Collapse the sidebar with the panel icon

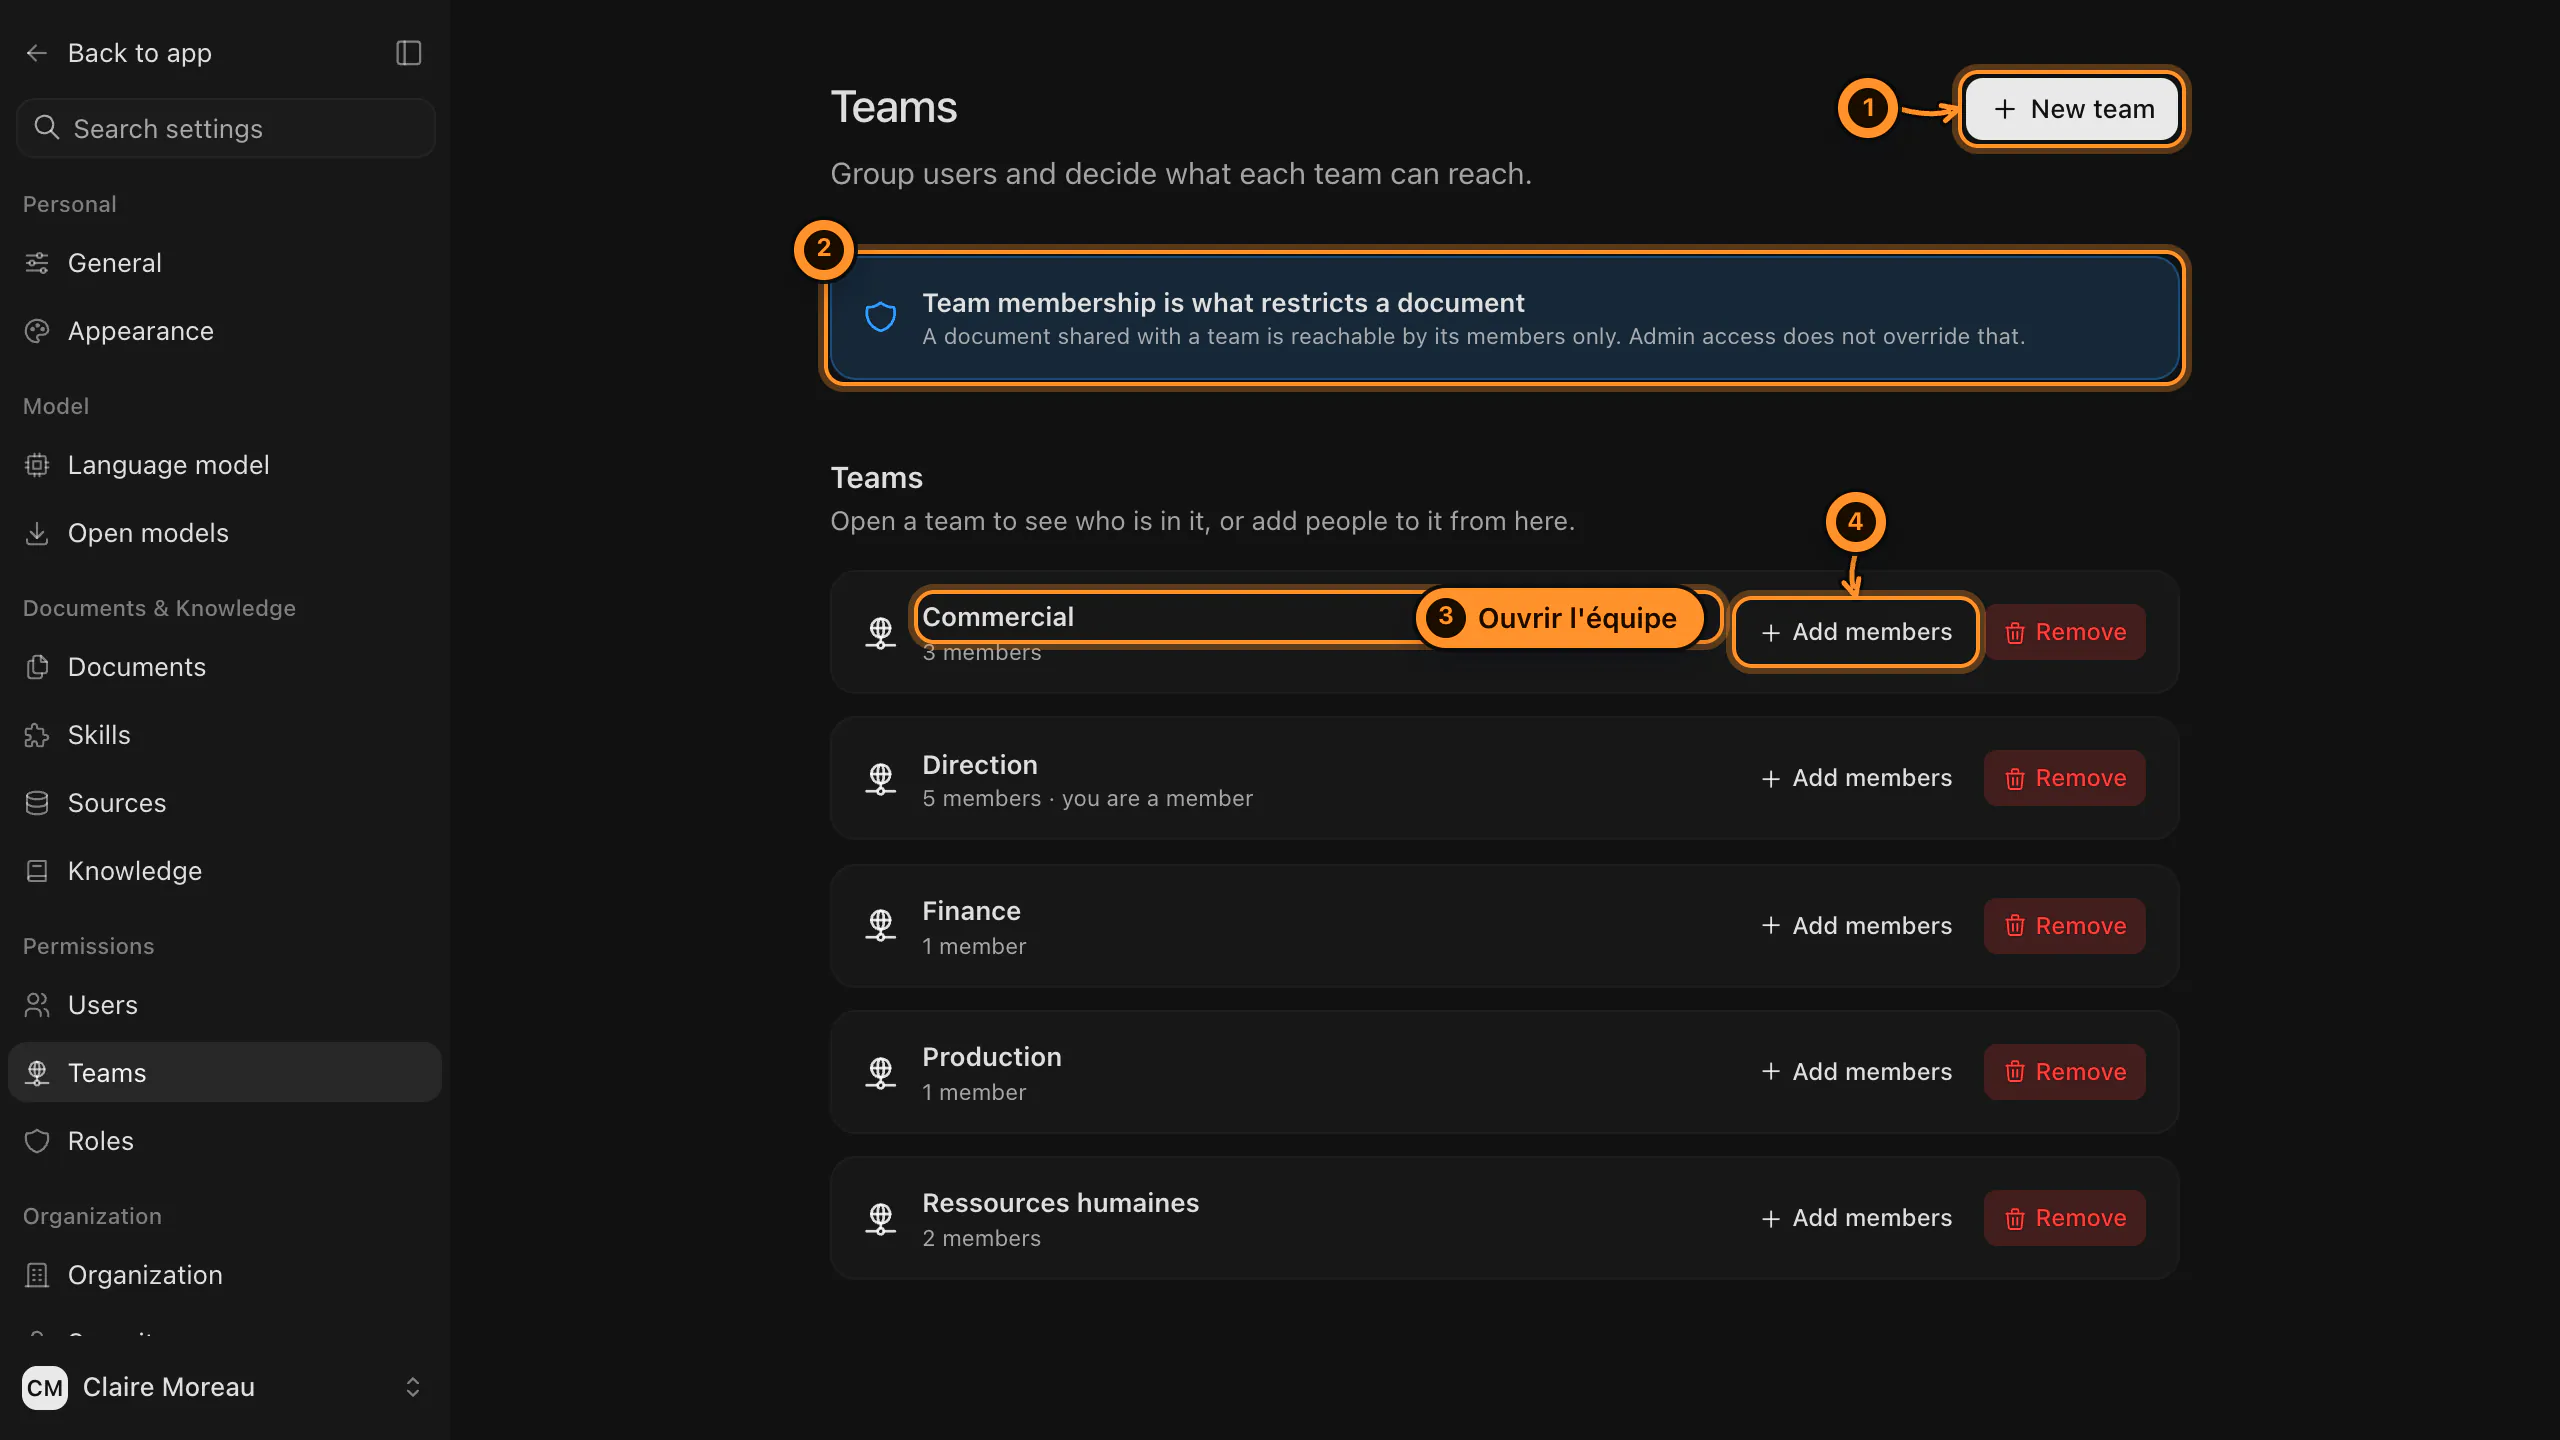click(408, 53)
